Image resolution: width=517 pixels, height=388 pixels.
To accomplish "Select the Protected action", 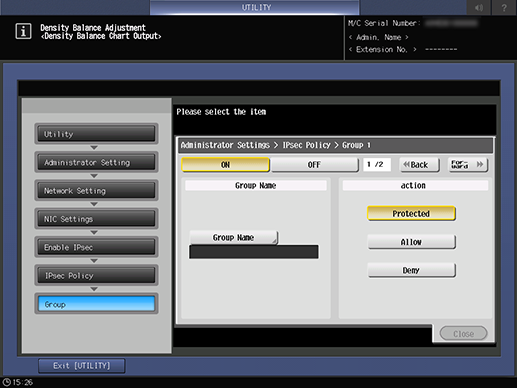I will [x=411, y=214].
